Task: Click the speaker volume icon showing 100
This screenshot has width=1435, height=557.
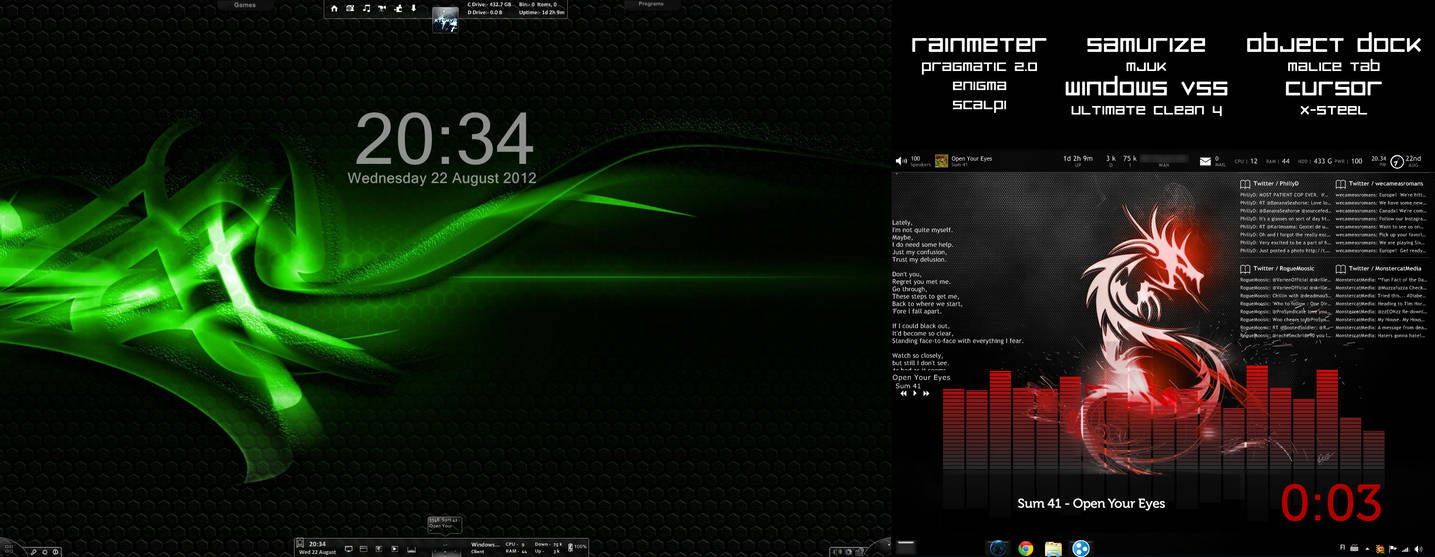Action: [x=901, y=160]
